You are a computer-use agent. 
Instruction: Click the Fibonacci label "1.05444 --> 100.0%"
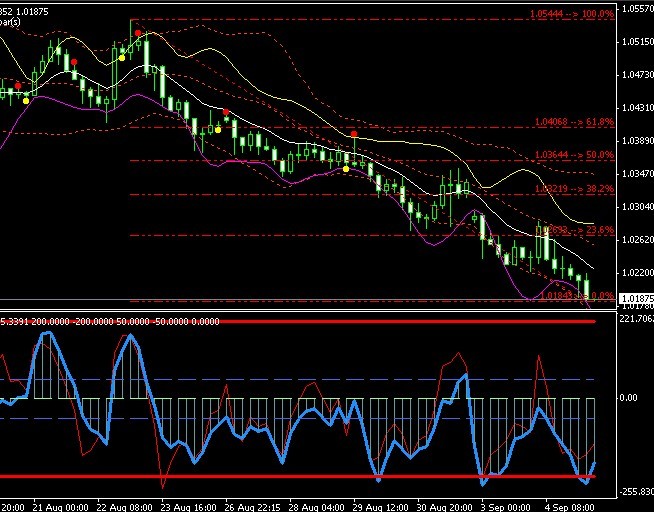[x=572, y=14]
